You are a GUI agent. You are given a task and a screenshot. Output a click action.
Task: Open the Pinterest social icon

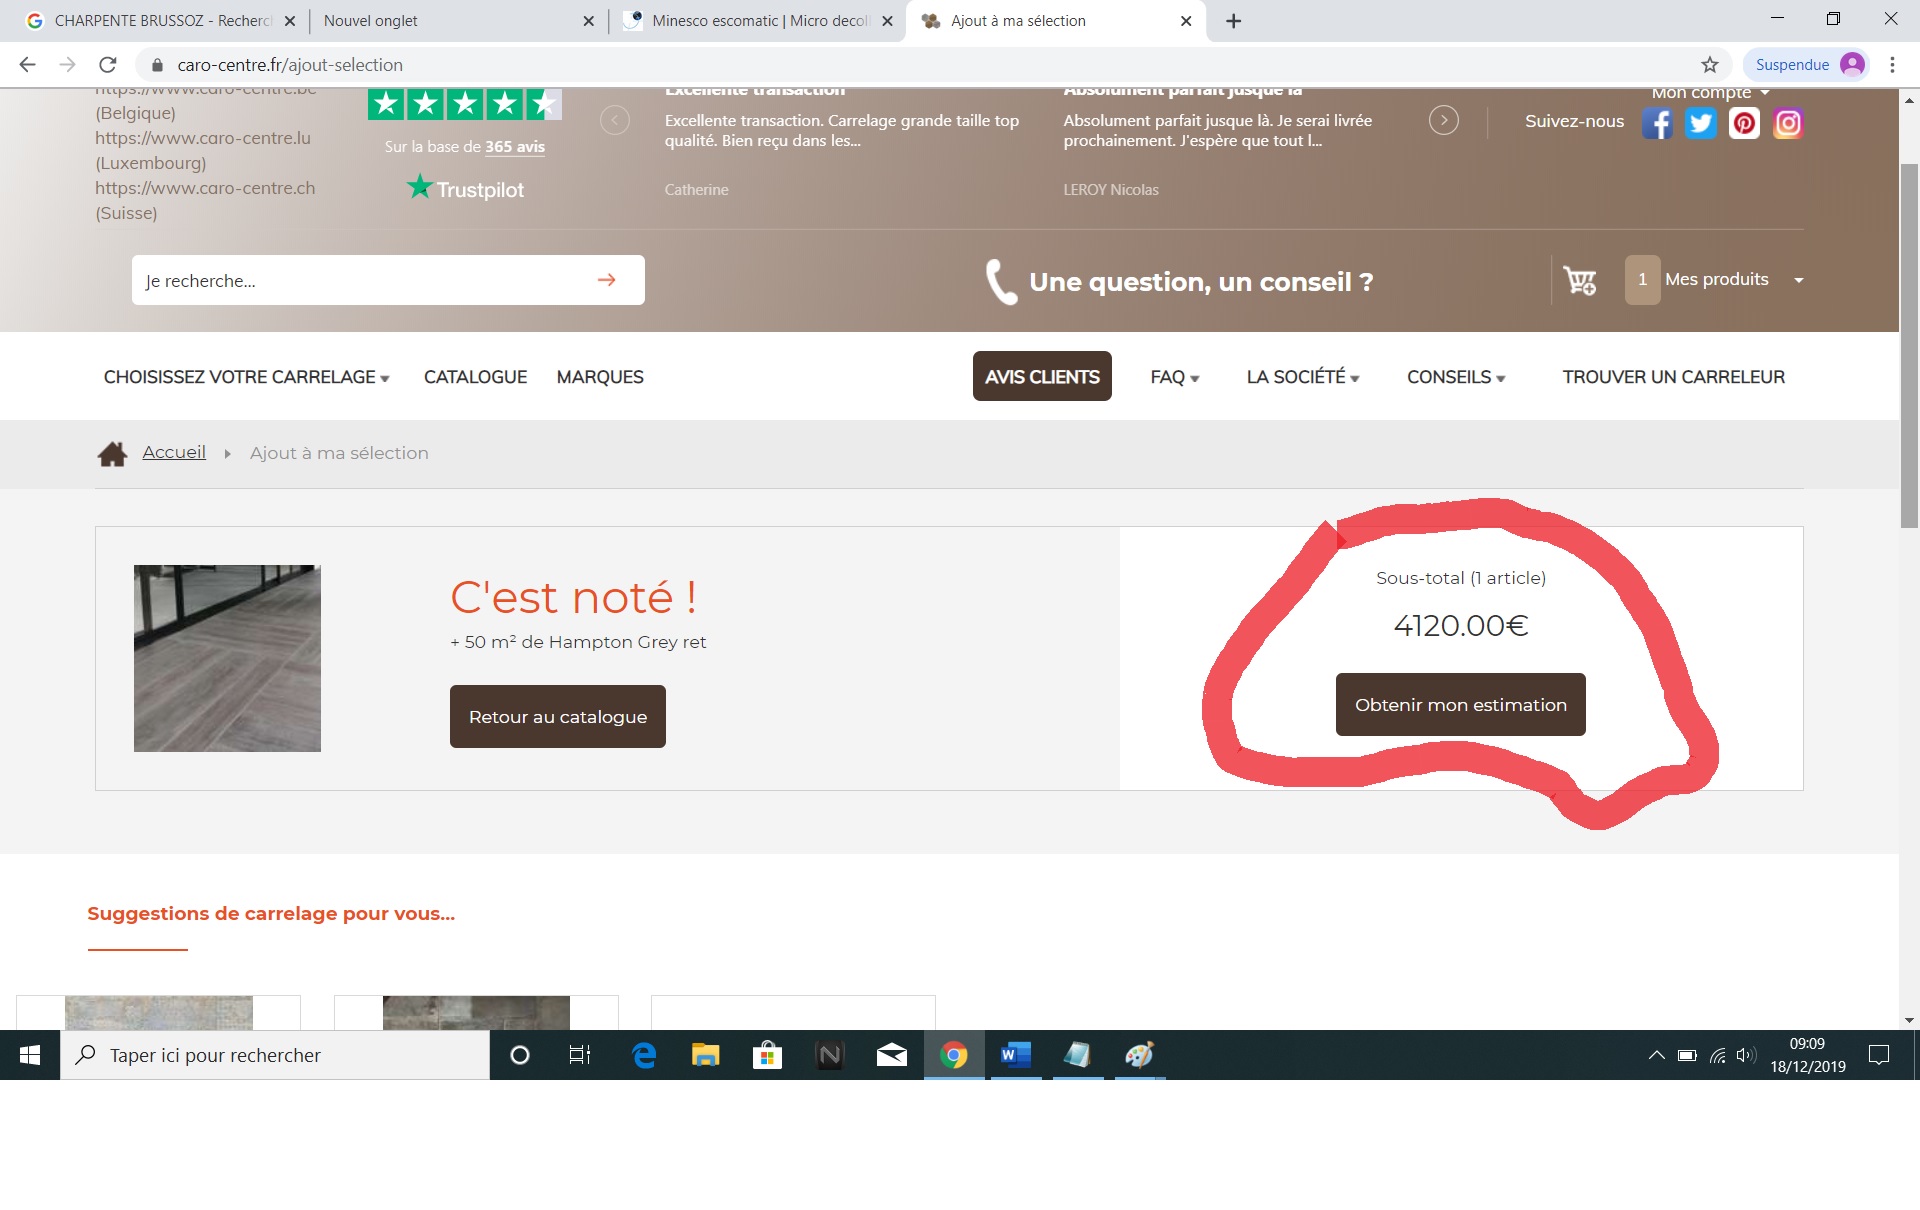1744,123
